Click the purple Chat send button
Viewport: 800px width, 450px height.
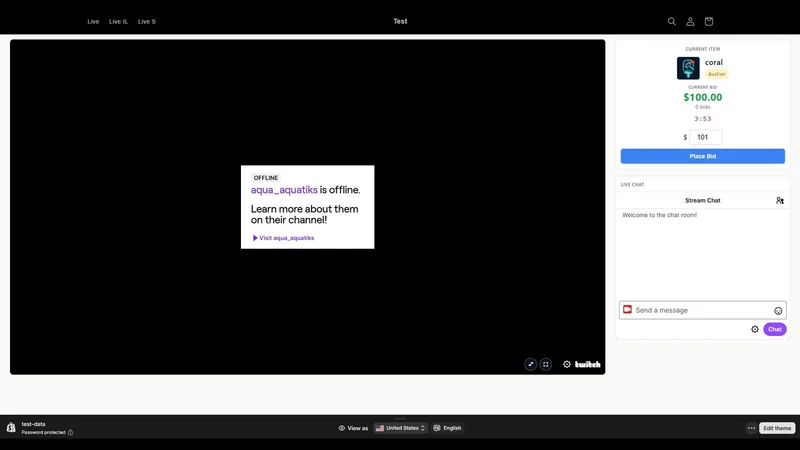pyautogui.click(x=774, y=330)
